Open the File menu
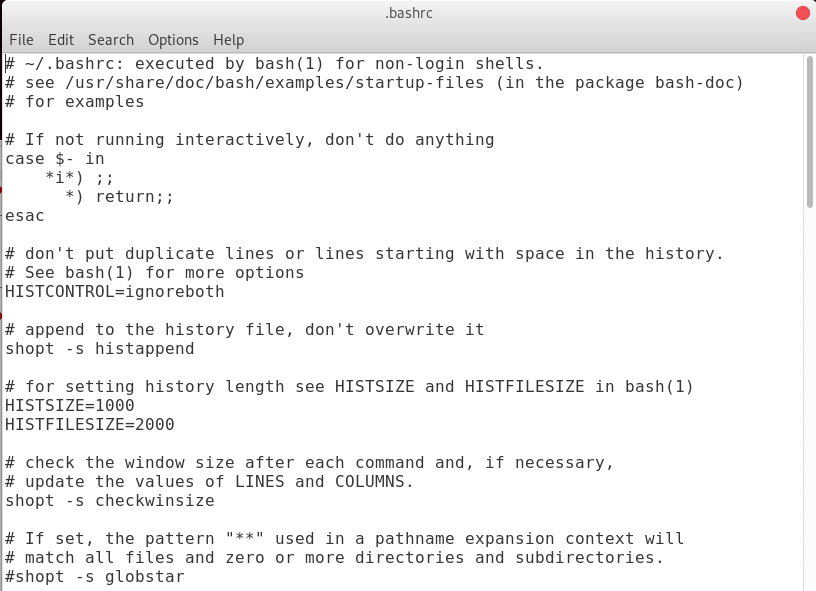816x591 pixels. click(21, 40)
